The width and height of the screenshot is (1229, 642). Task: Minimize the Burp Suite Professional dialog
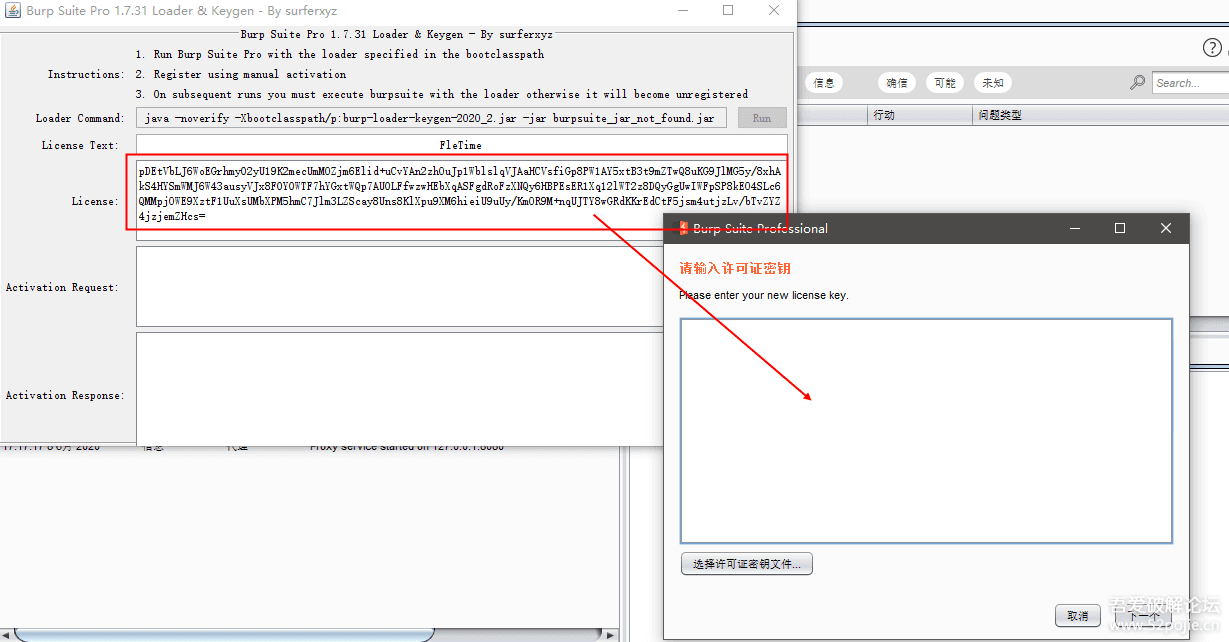(x=1074, y=228)
